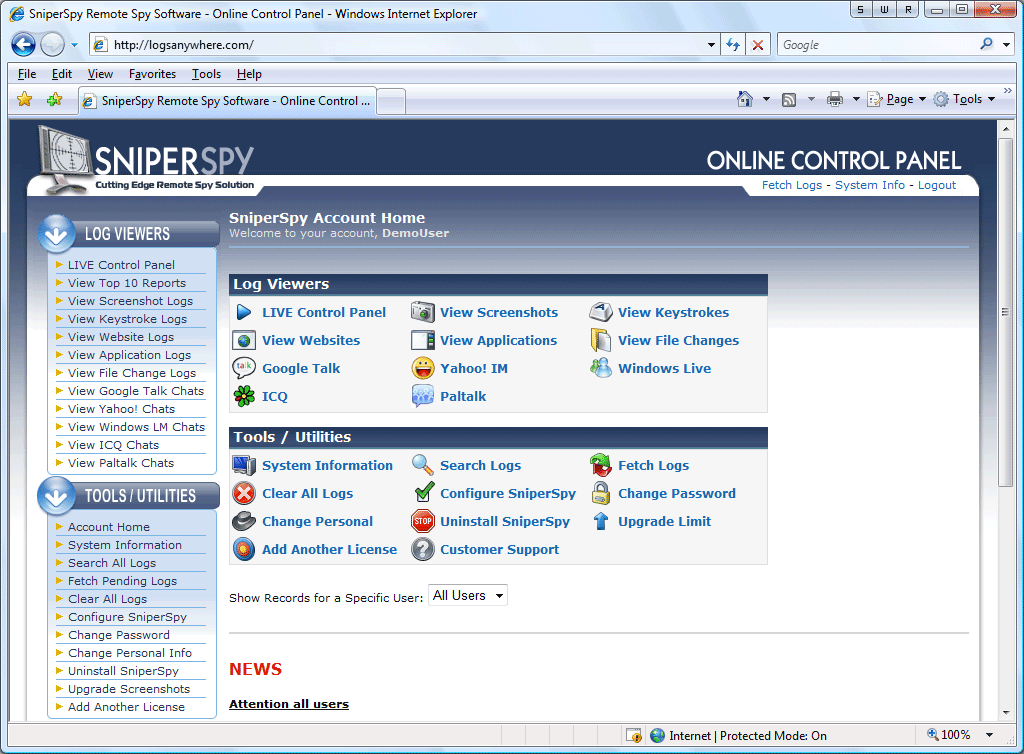Click the Add to Favorites icon
This screenshot has height=754, width=1024.
(55, 99)
